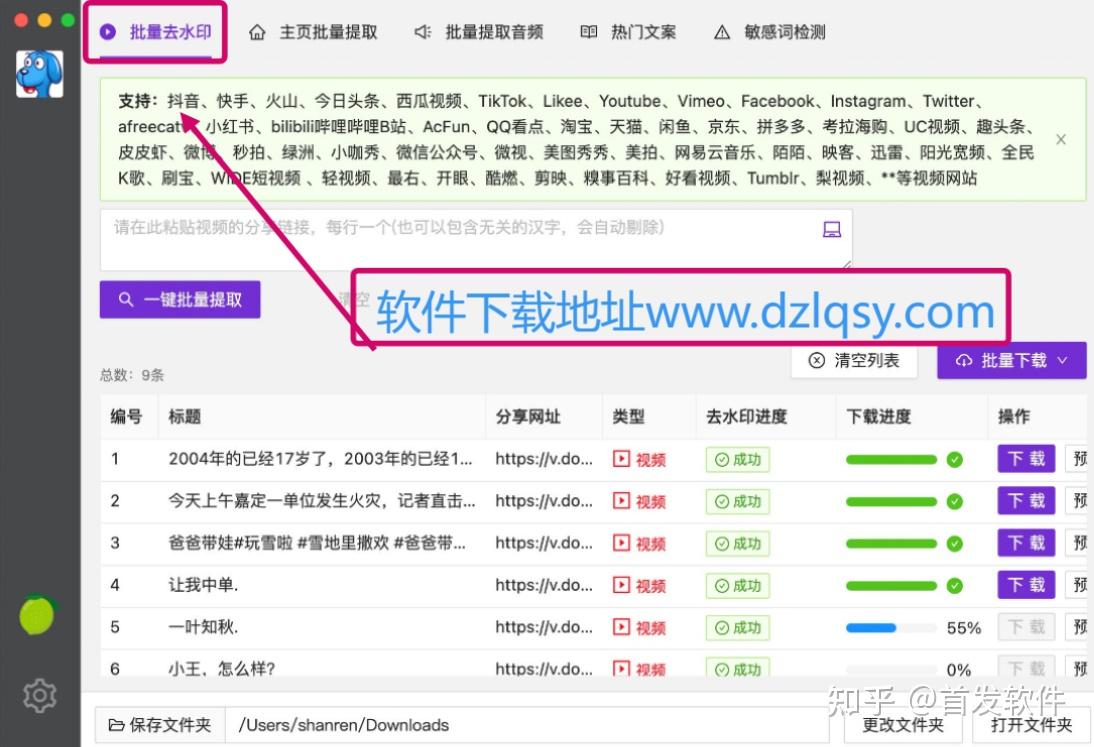Click the paste-from-clipboard icon in link box
Viewport: 1094px width, 747px height.
coord(832,229)
